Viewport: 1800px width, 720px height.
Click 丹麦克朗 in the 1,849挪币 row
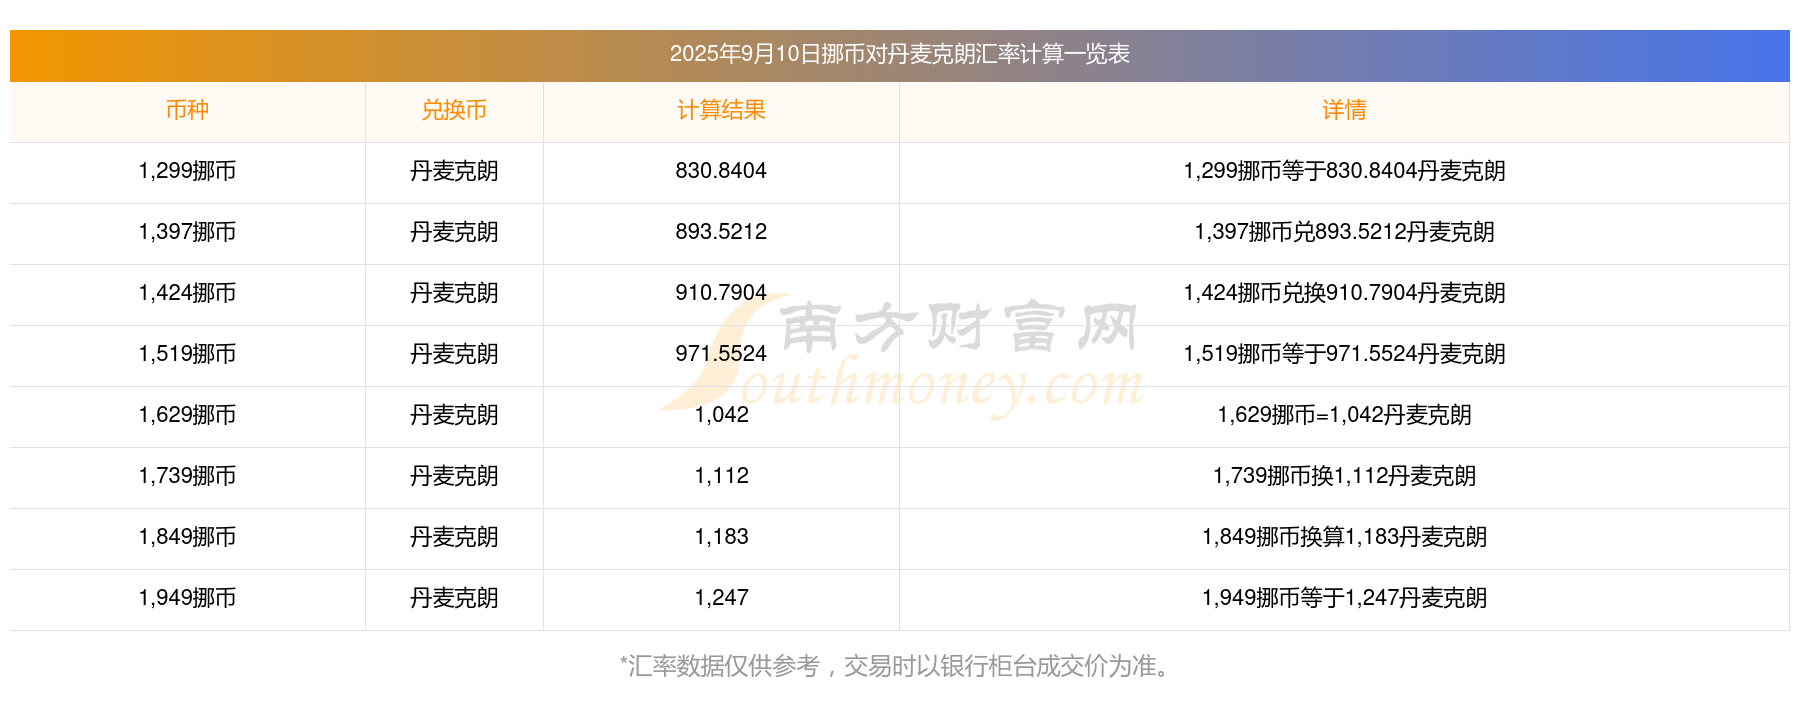[454, 537]
